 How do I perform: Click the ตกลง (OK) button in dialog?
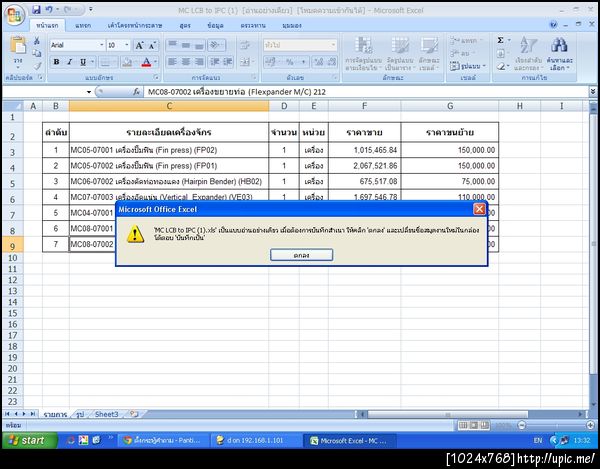(x=301, y=255)
